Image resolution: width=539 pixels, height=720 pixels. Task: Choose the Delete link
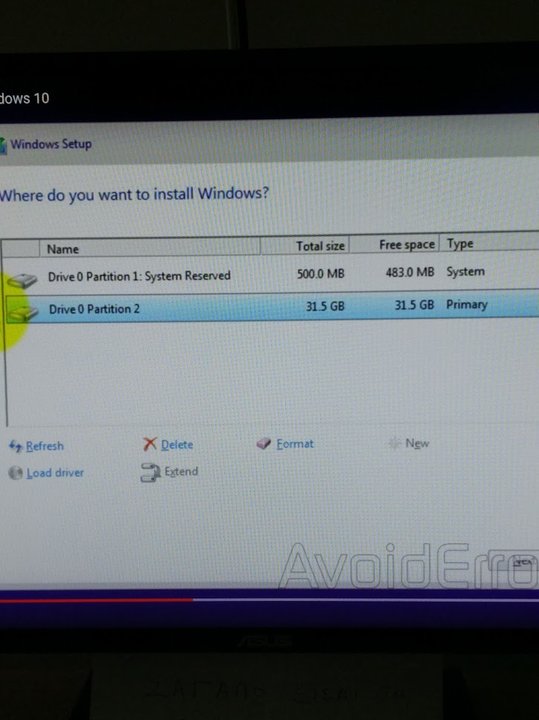(x=177, y=444)
